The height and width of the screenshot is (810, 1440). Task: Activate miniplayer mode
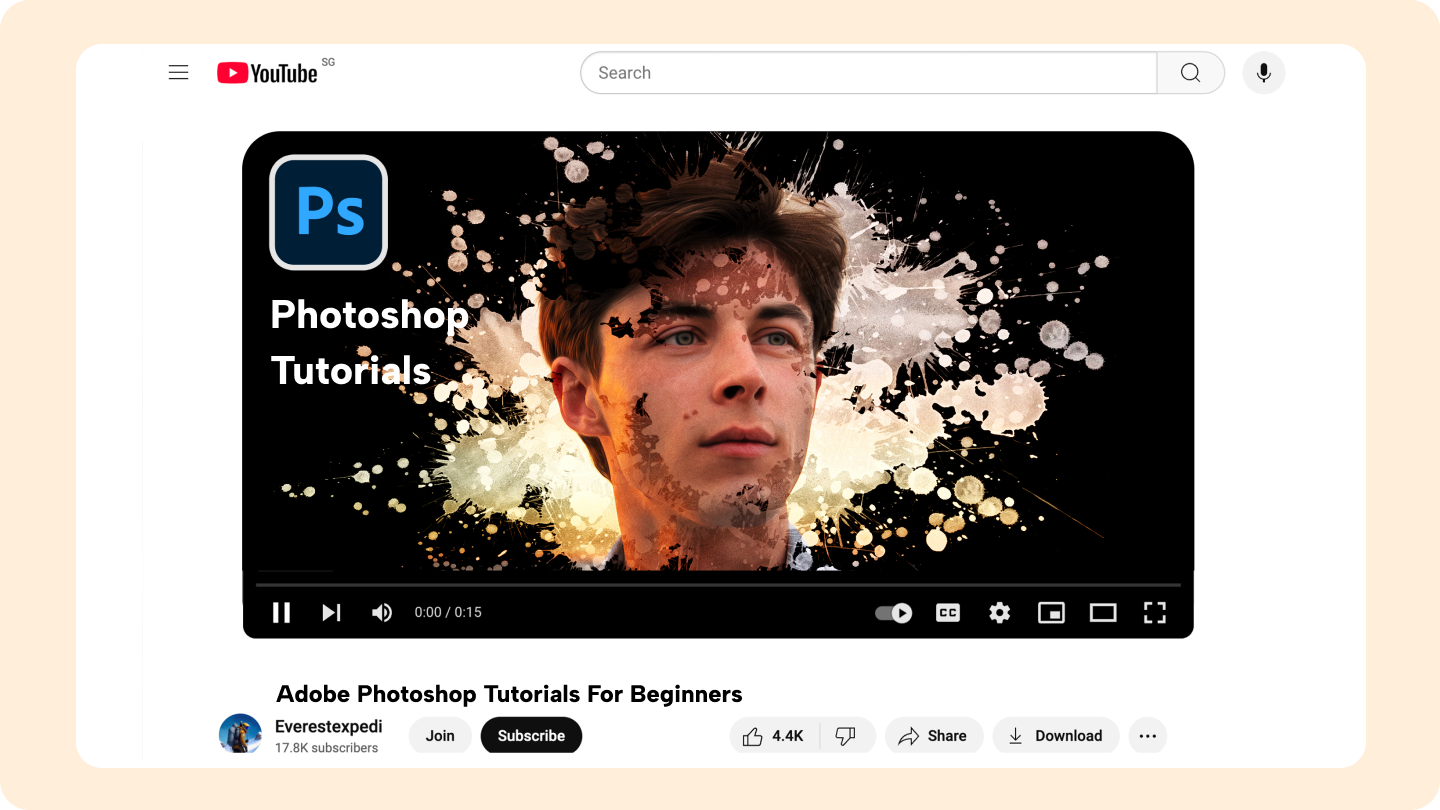pyautogui.click(x=1051, y=612)
